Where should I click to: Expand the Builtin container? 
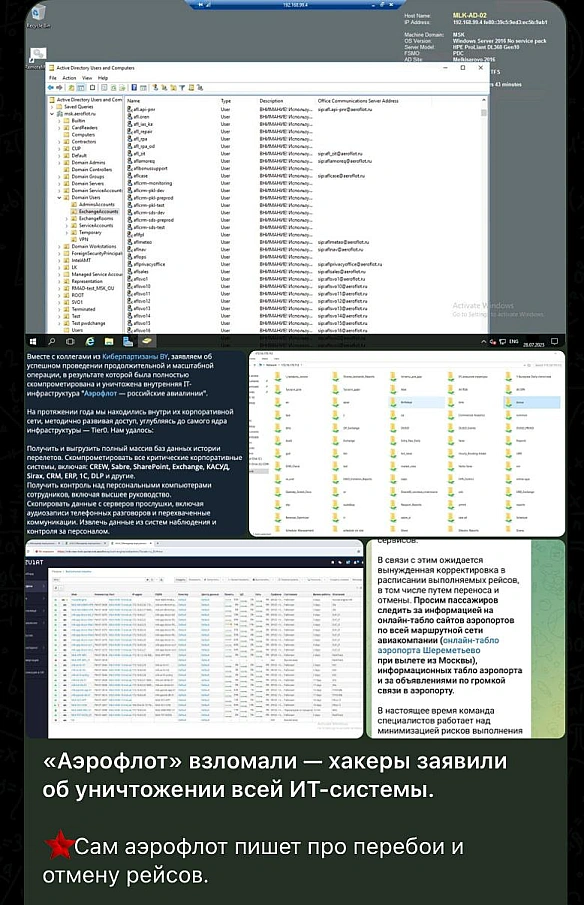click(59, 121)
